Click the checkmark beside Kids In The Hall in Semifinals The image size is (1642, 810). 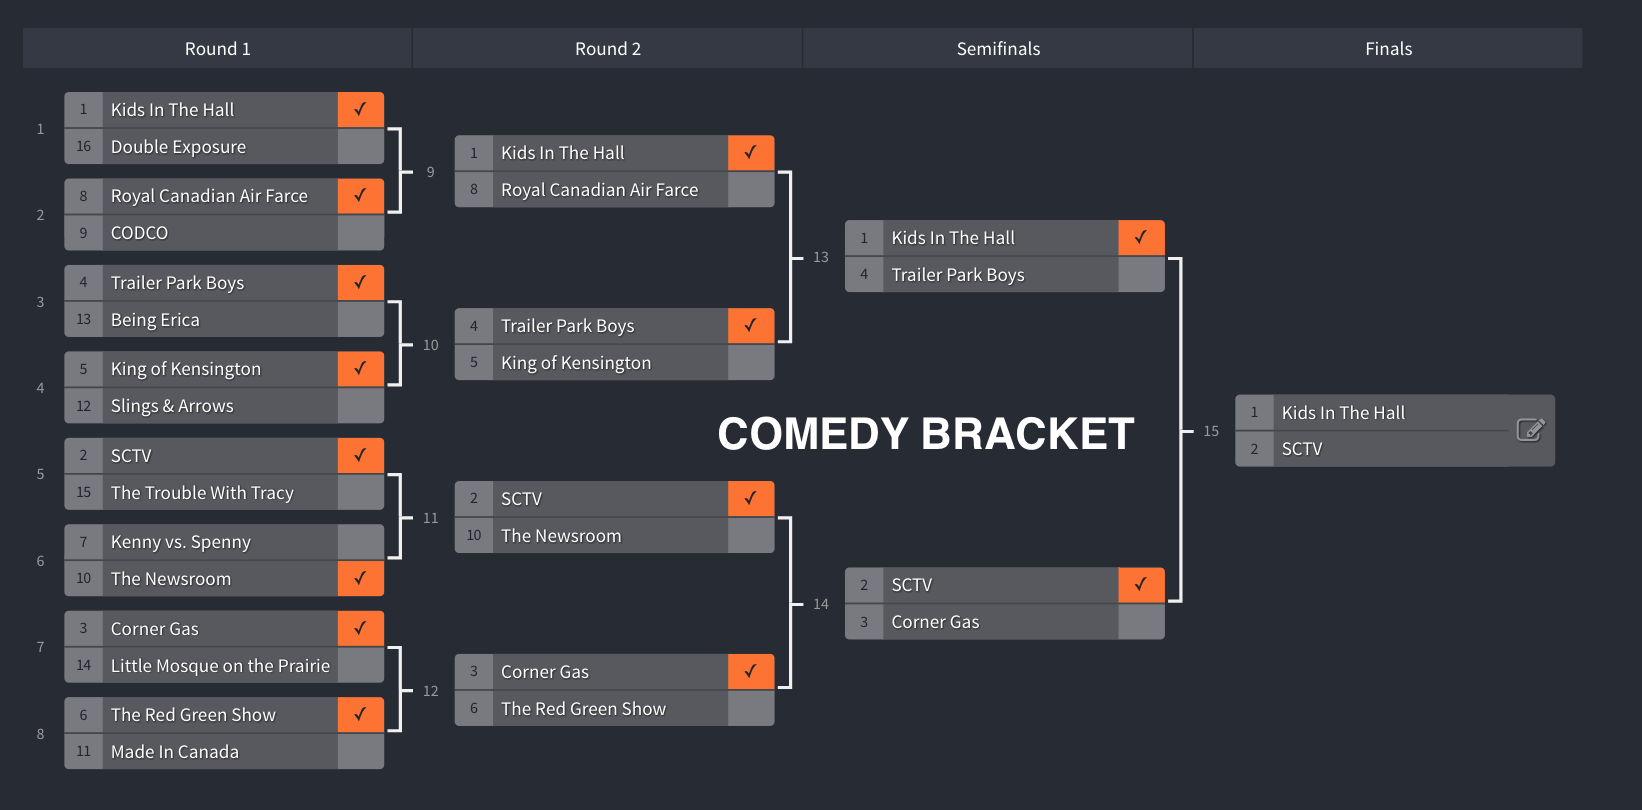(1140, 238)
